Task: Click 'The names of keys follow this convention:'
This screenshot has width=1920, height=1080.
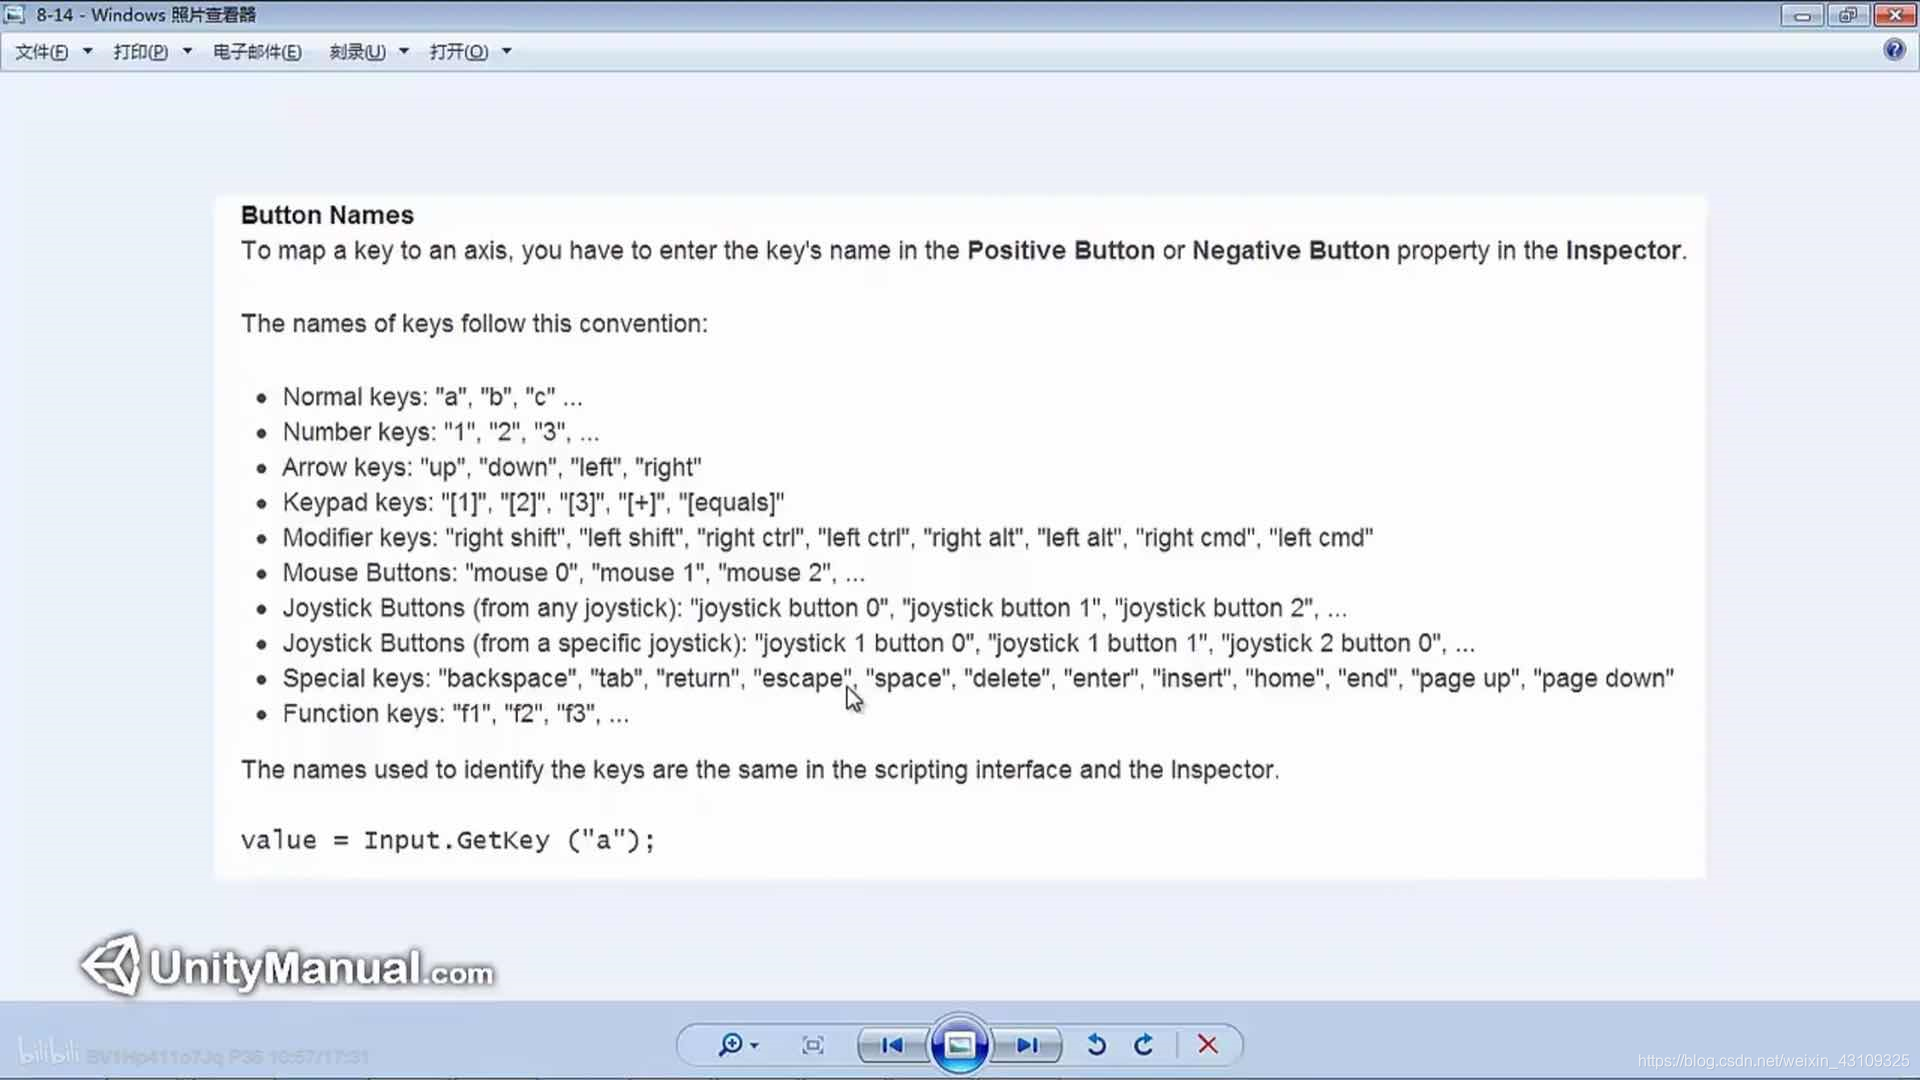Action: [474, 324]
